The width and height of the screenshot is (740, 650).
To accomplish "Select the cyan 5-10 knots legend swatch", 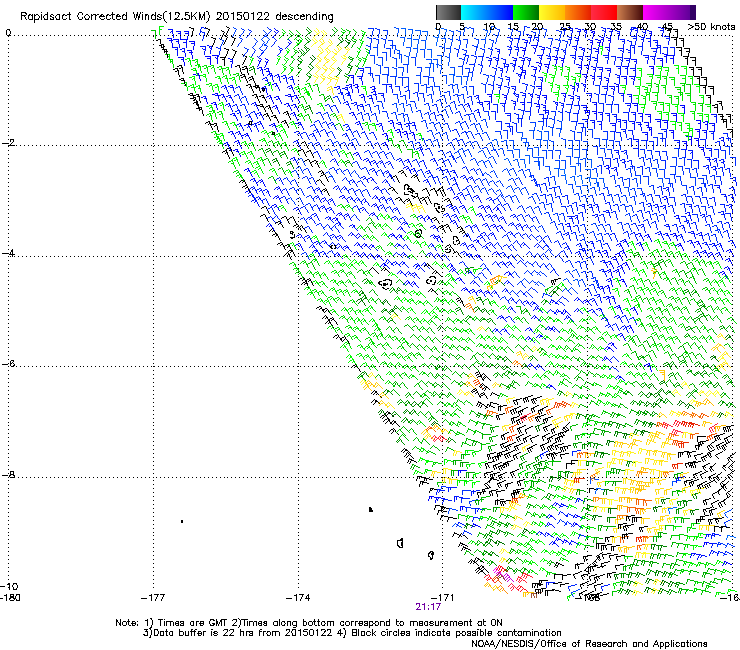I will (x=474, y=12).
